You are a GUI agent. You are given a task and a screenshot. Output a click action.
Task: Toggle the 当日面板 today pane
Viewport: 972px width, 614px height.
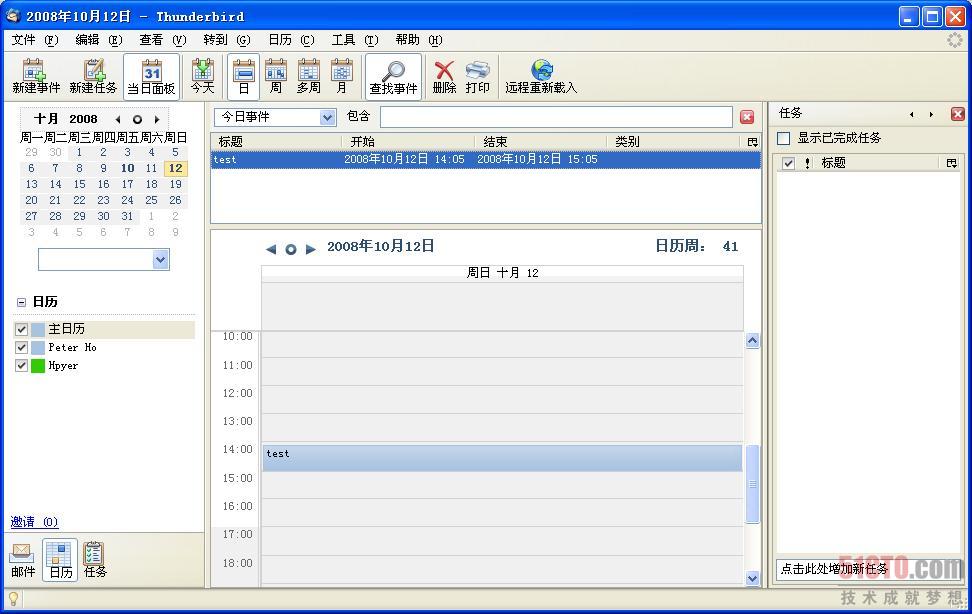(x=151, y=76)
